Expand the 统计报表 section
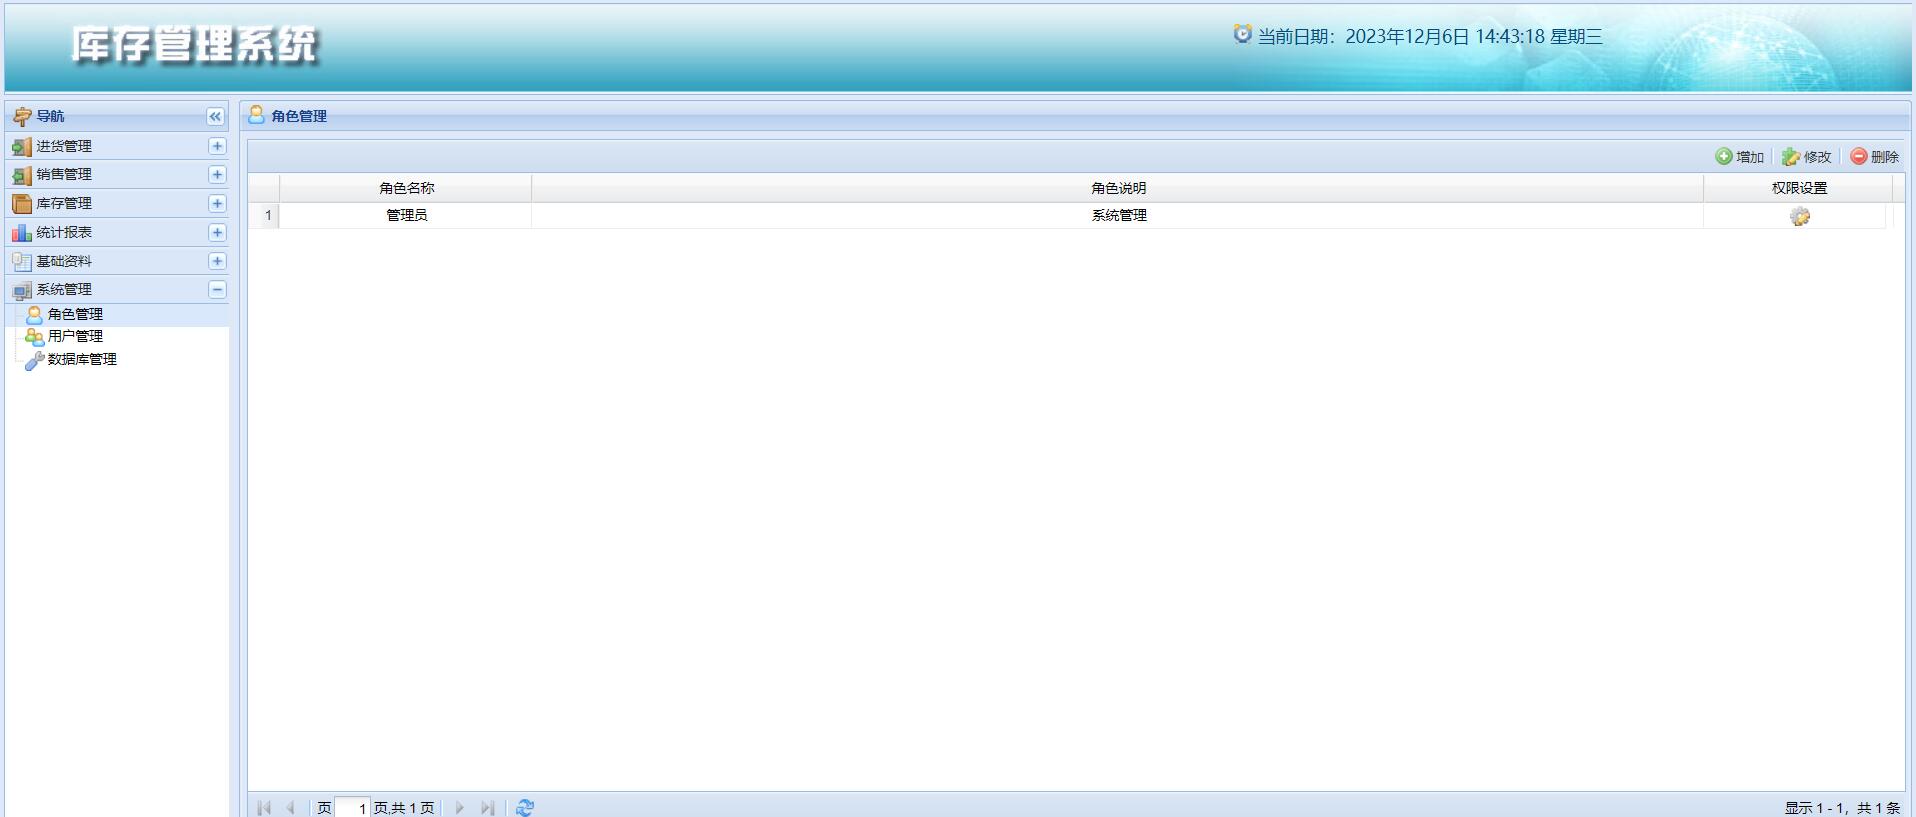This screenshot has height=817, width=1916. 217,232
